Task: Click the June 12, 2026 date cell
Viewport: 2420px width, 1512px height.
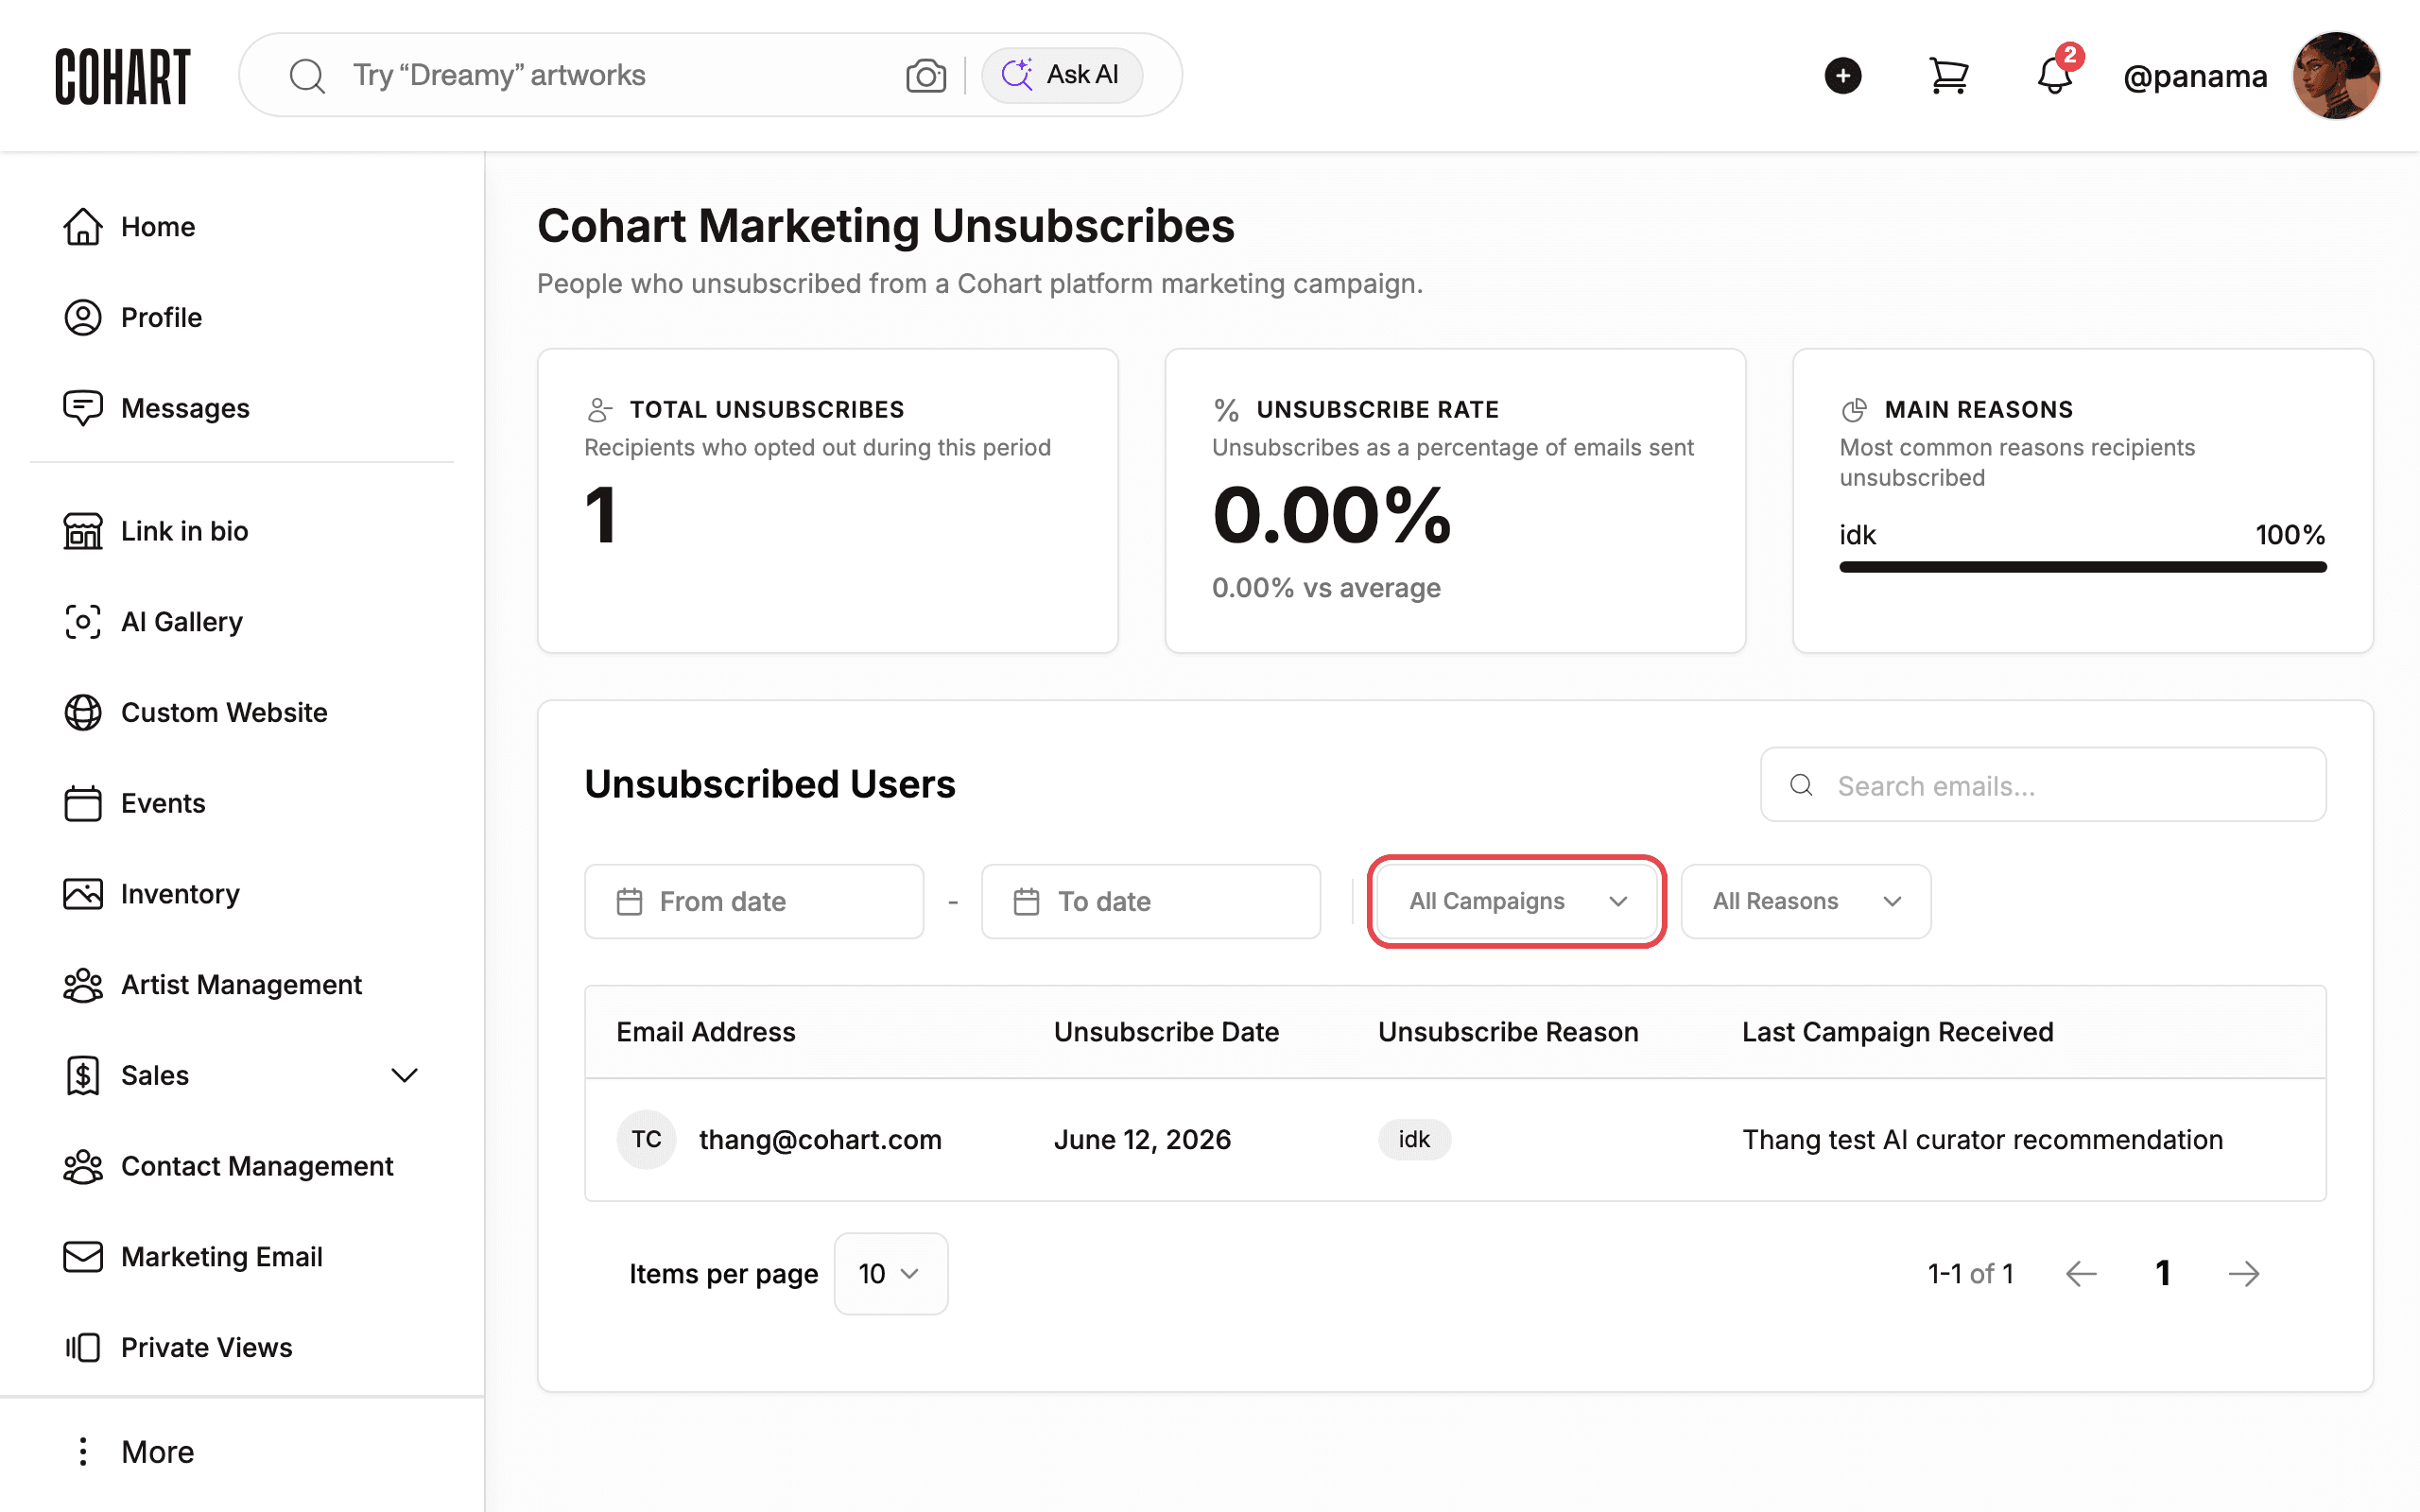Action: pyautogui.click(x=1142, y=1139)
